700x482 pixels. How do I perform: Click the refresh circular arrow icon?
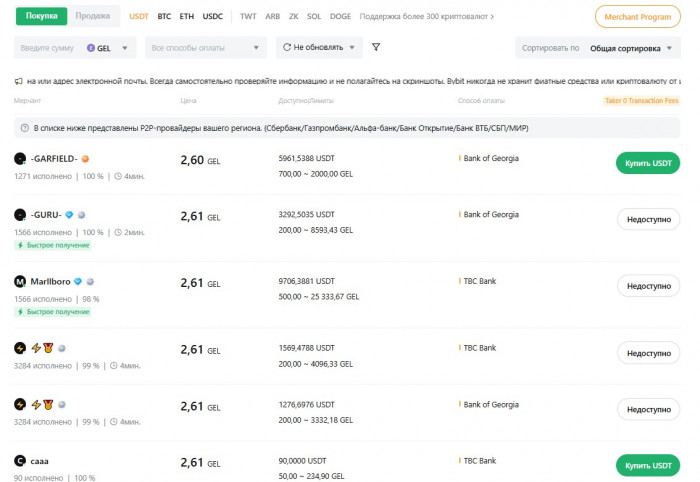(x=287, y=47)
